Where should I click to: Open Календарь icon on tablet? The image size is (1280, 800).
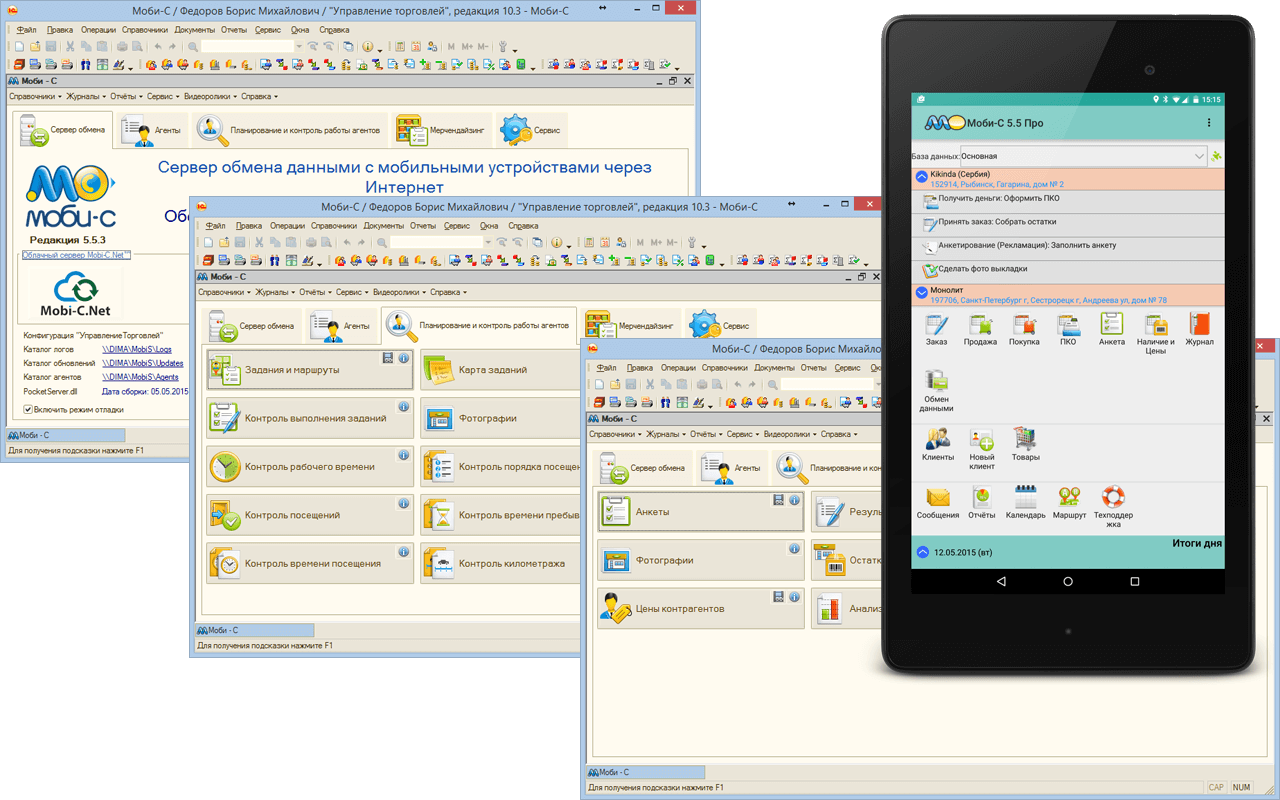coord(1025,503)
